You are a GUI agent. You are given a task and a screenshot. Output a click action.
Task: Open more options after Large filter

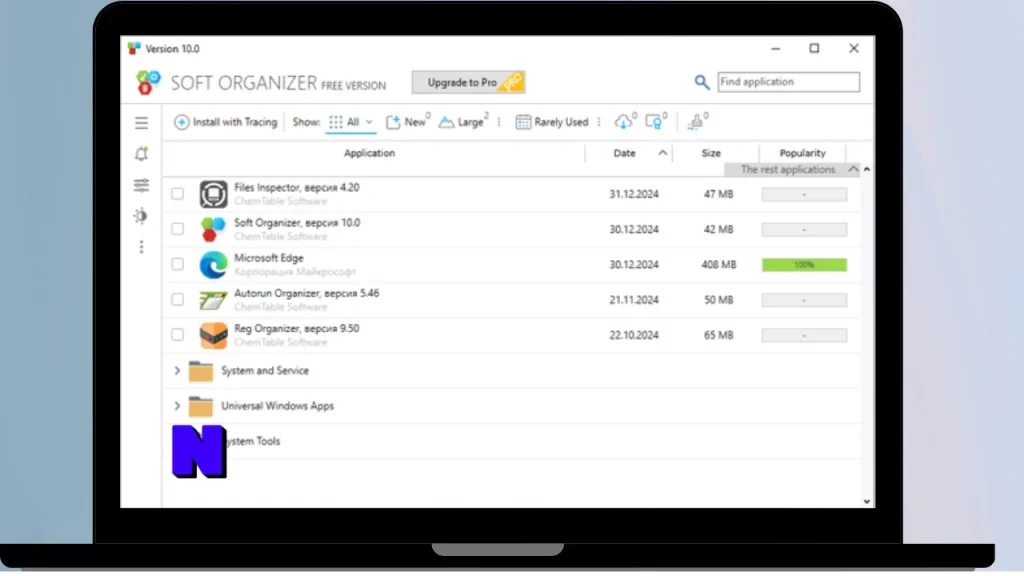499,122
